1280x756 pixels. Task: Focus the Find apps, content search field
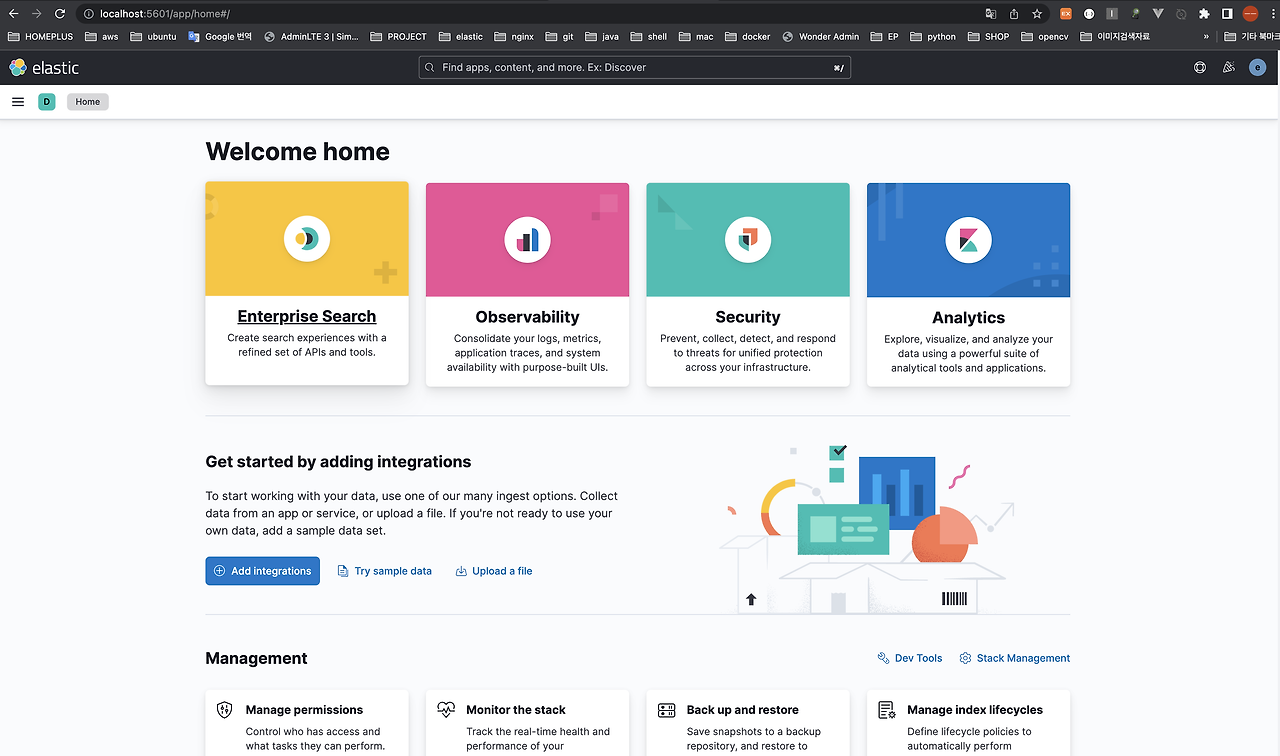(635, 68)
